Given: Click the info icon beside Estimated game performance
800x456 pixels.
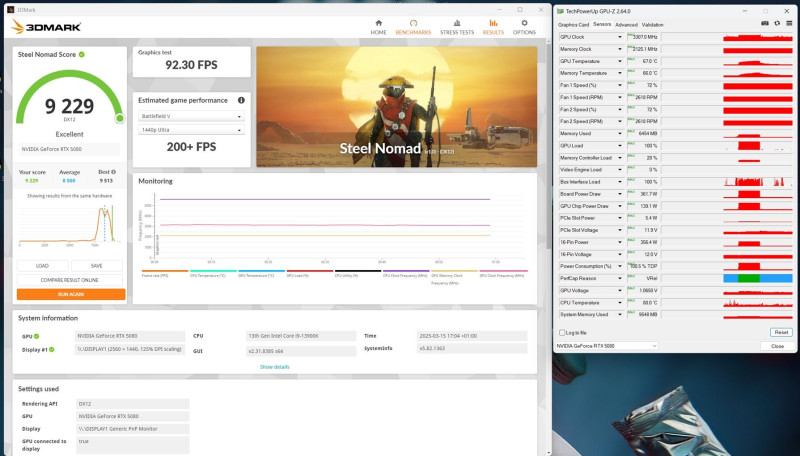Looking at the screenshot, I should 241,100.
